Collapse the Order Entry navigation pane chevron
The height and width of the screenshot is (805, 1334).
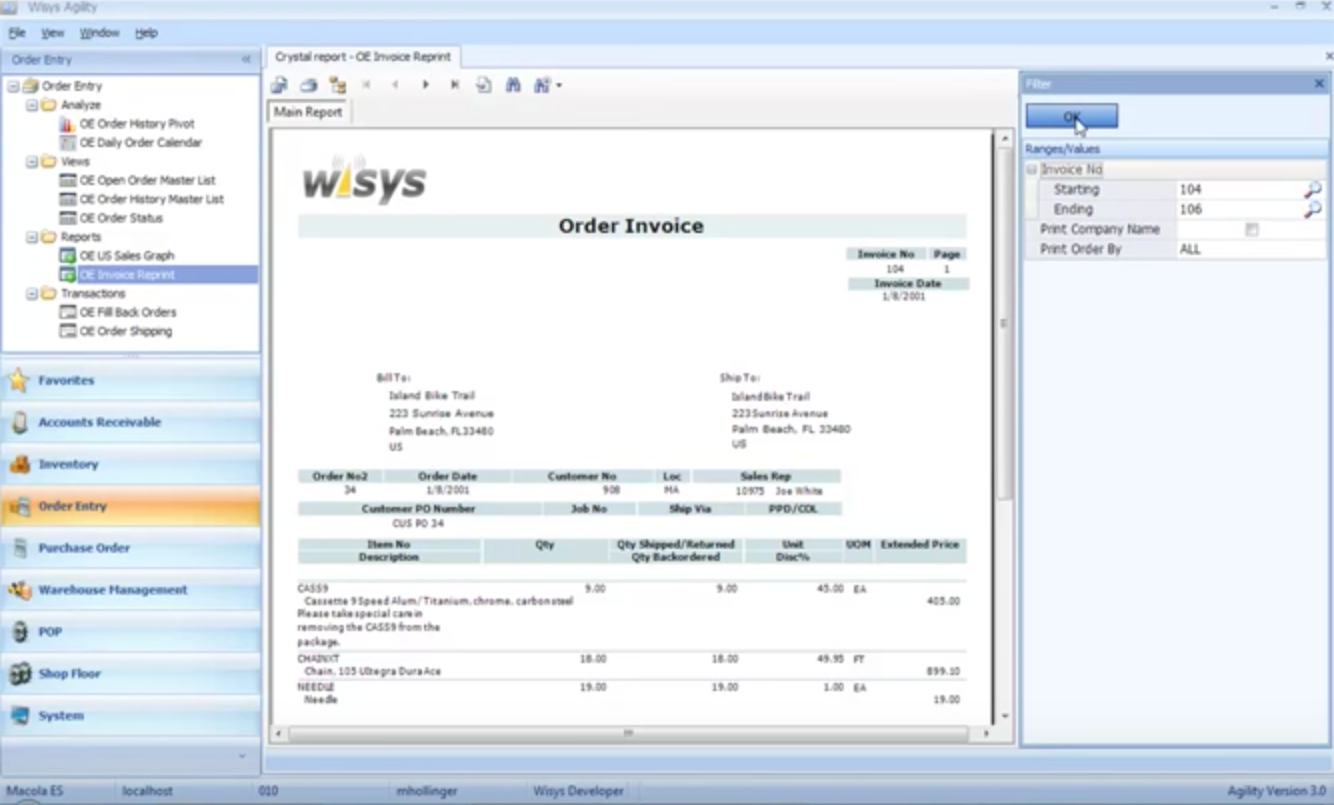point(246,60)
